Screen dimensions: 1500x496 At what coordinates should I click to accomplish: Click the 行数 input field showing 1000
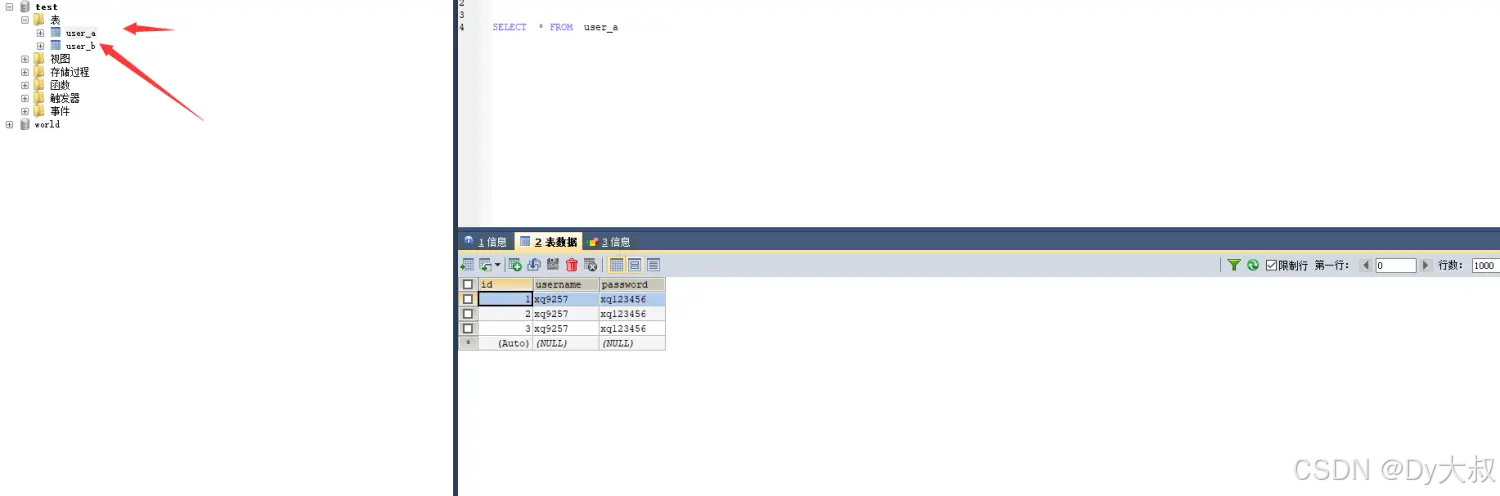(1484, 265)
